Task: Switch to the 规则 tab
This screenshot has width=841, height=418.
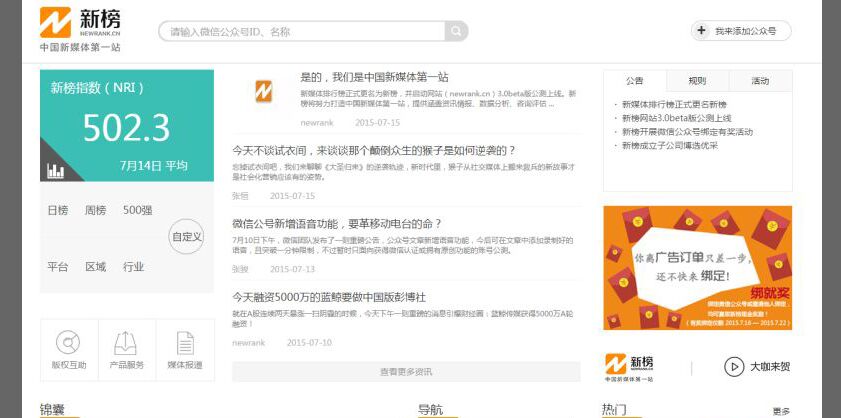Action: coord(697,81)
